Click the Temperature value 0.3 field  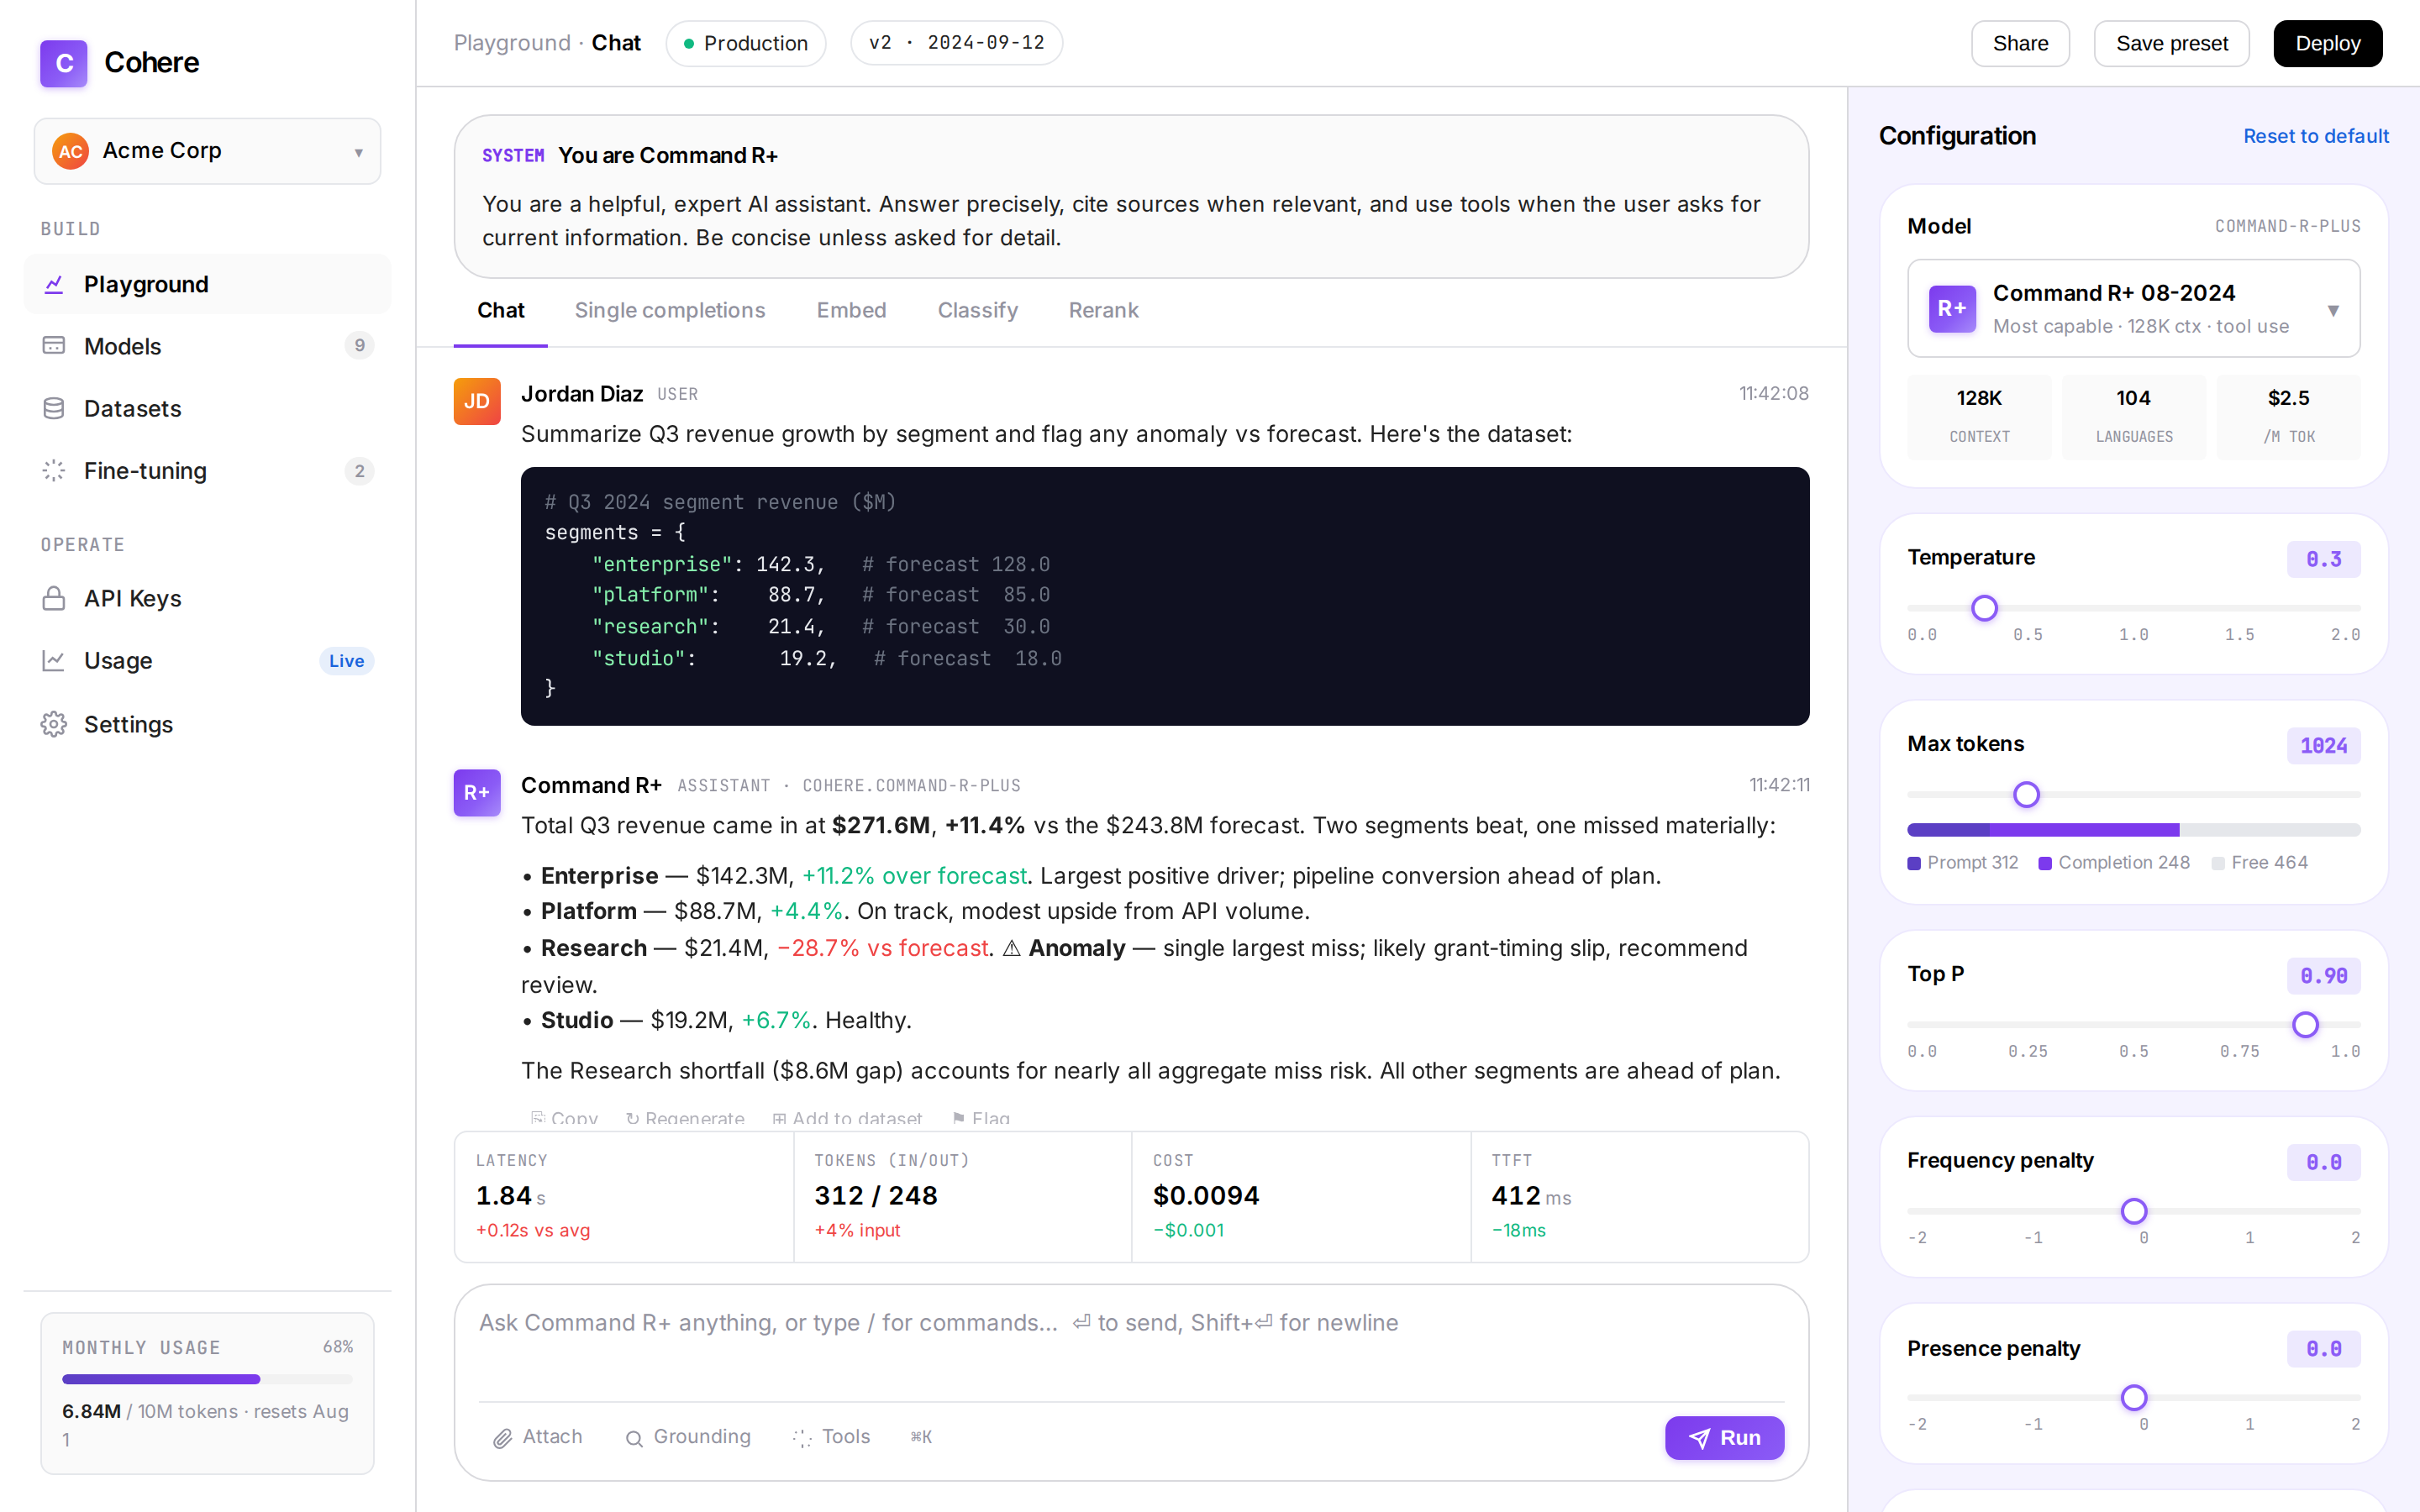(2323, 559)
